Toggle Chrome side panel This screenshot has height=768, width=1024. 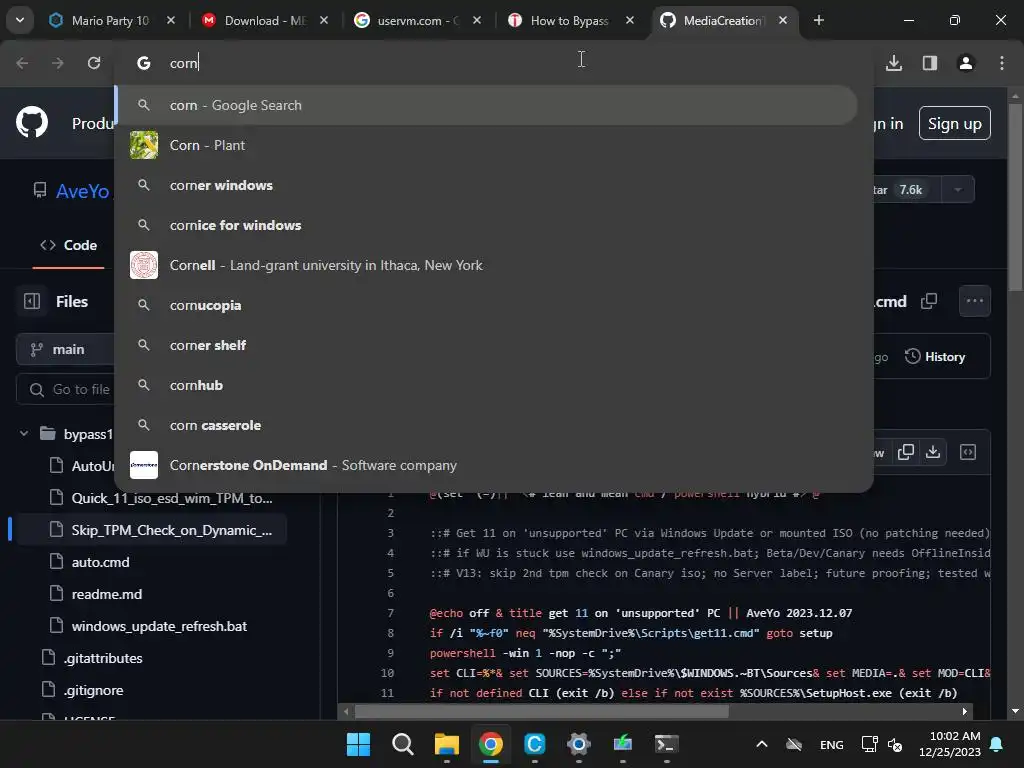[x=929, y=63]
